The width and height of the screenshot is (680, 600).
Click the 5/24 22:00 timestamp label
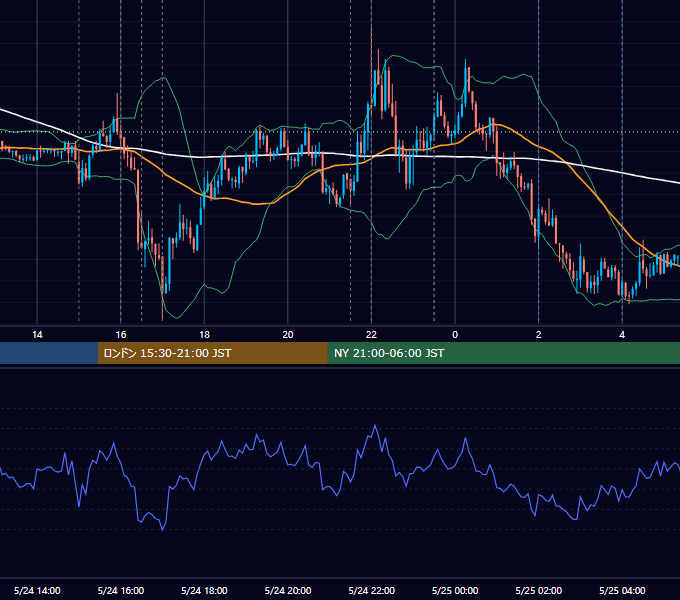pos(372,590)
